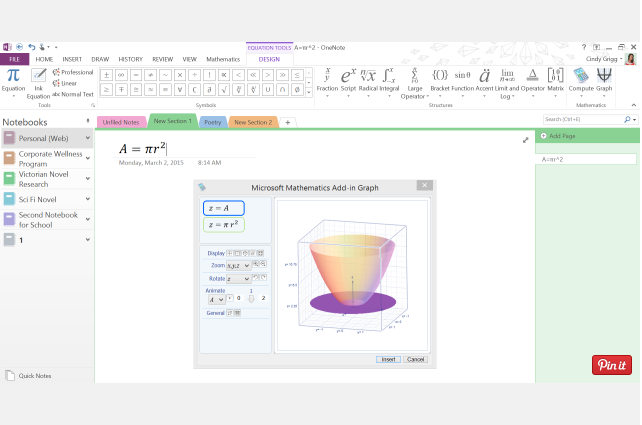Insert the square root symbol
Screen dimensions: 642x425
pos(224,89)
